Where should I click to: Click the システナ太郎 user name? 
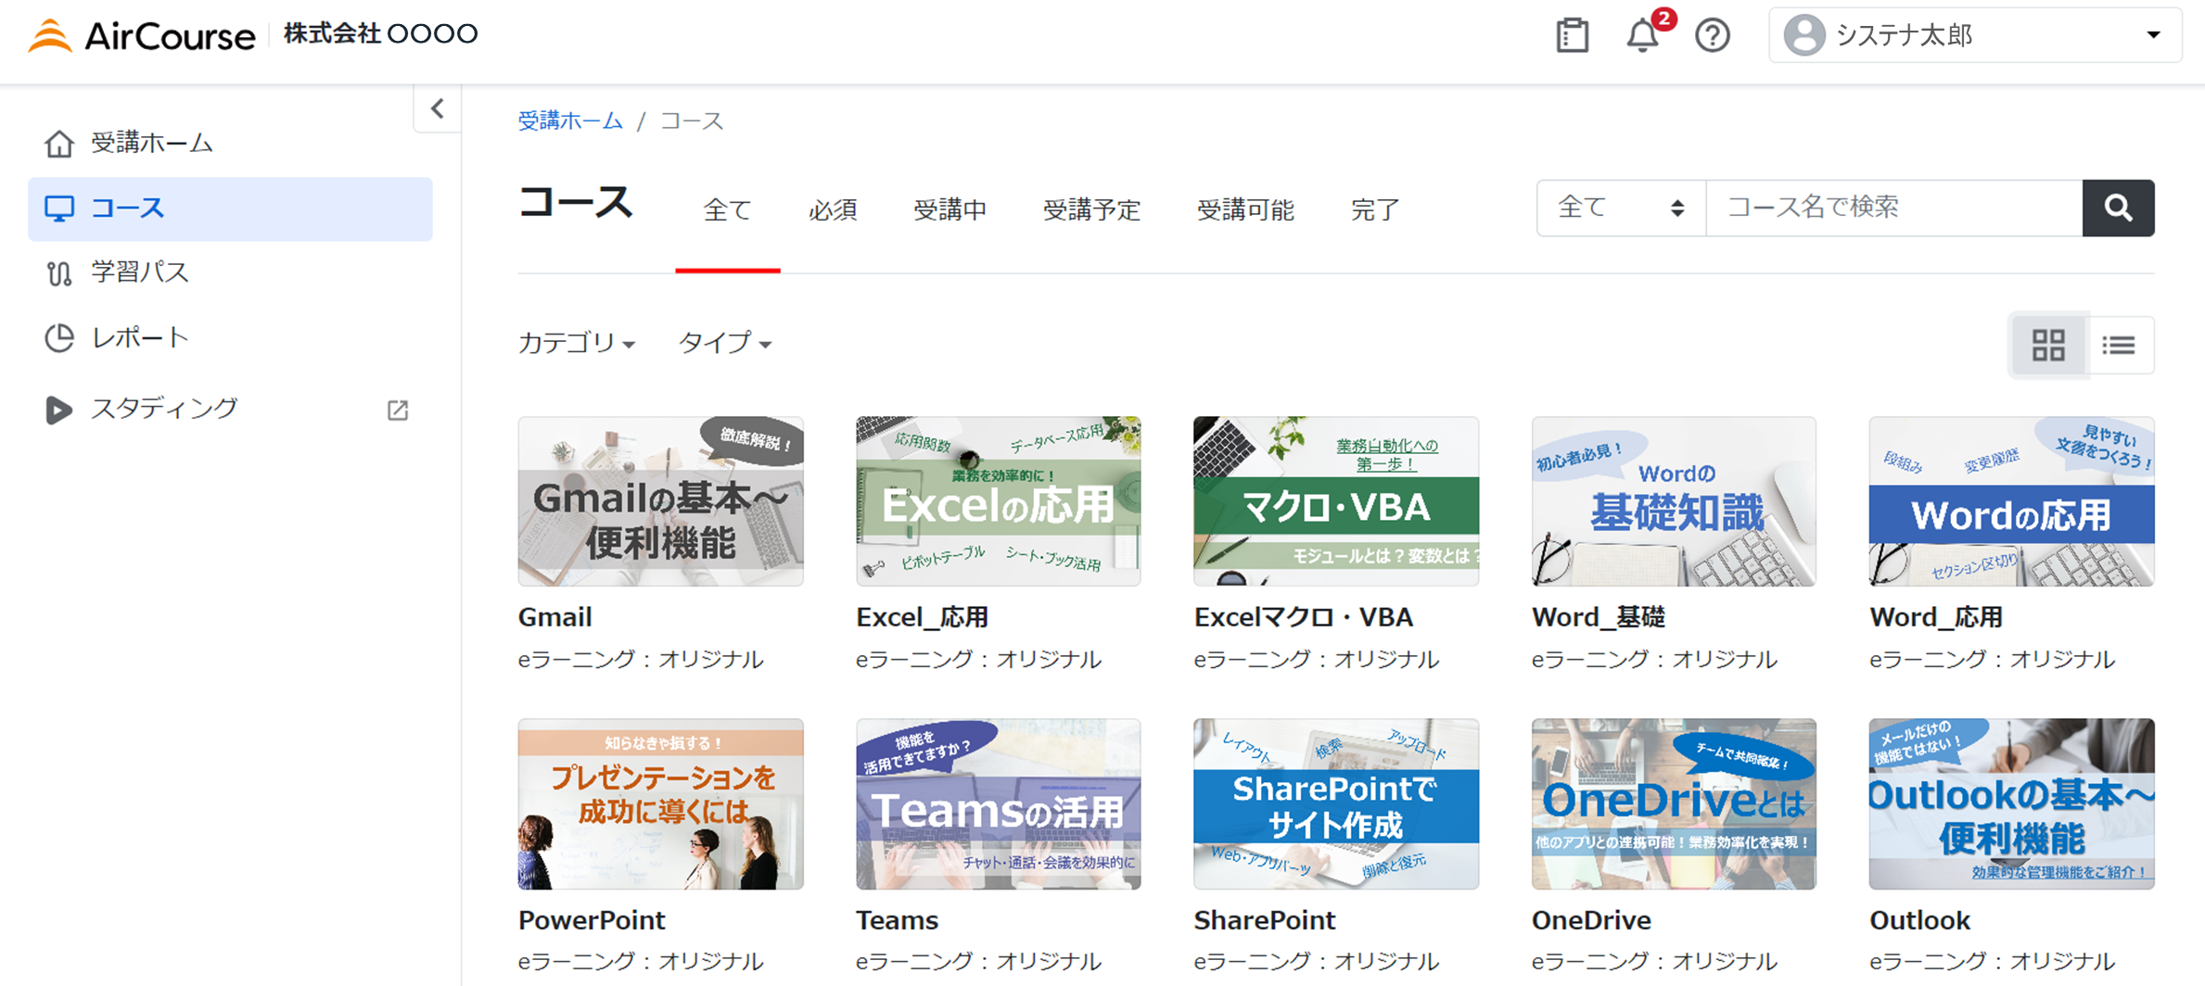click(1904, 36)
